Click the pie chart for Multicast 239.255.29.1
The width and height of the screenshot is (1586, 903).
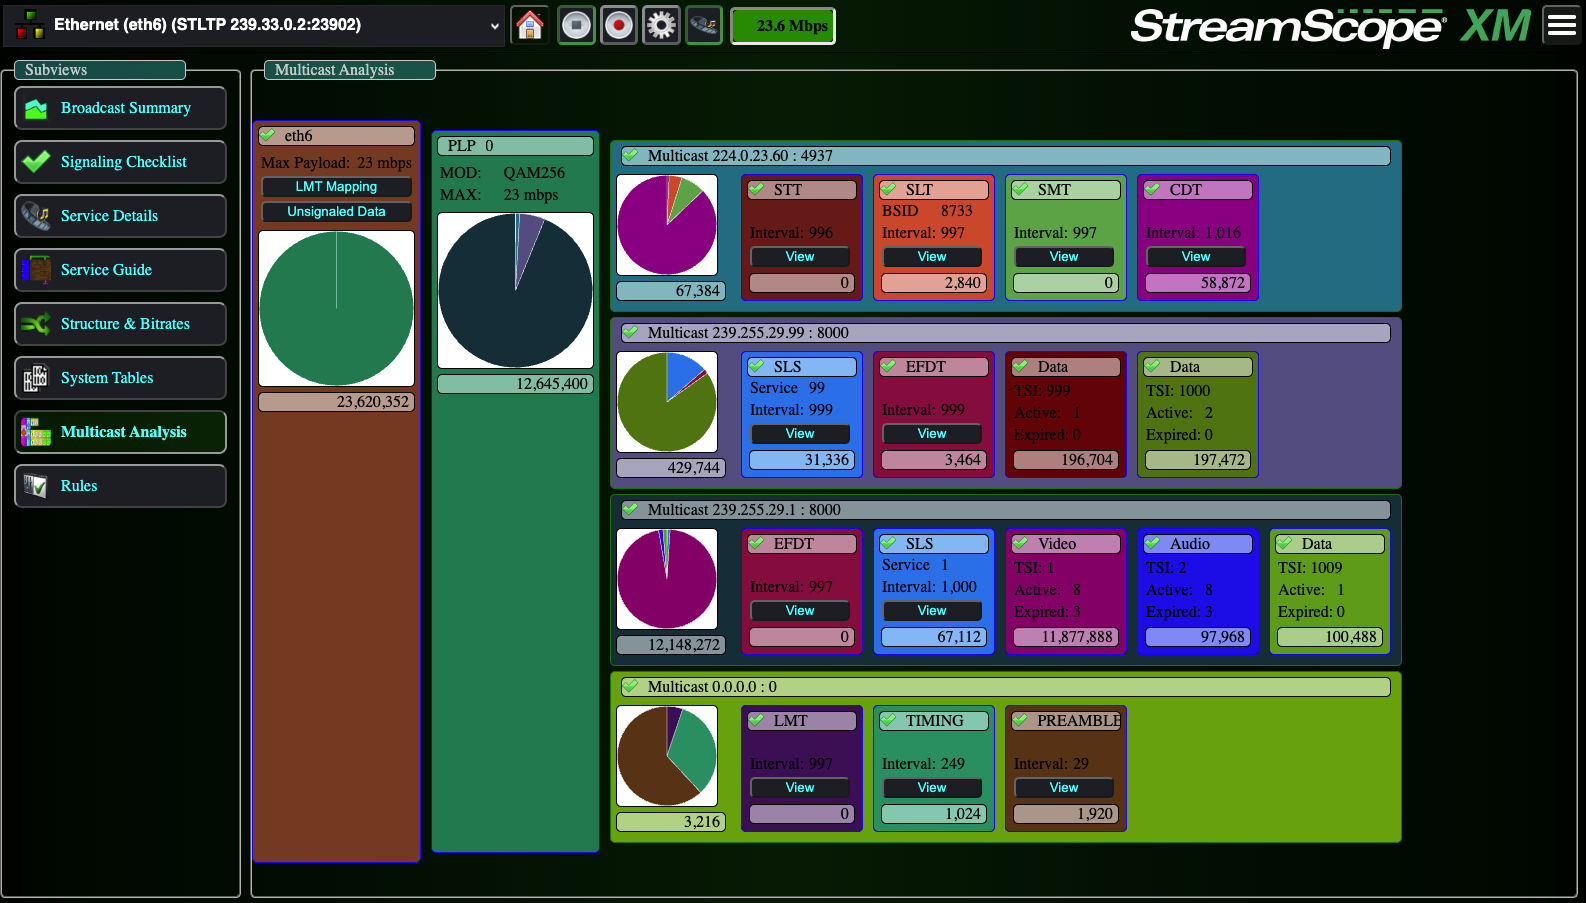point(667,579)
